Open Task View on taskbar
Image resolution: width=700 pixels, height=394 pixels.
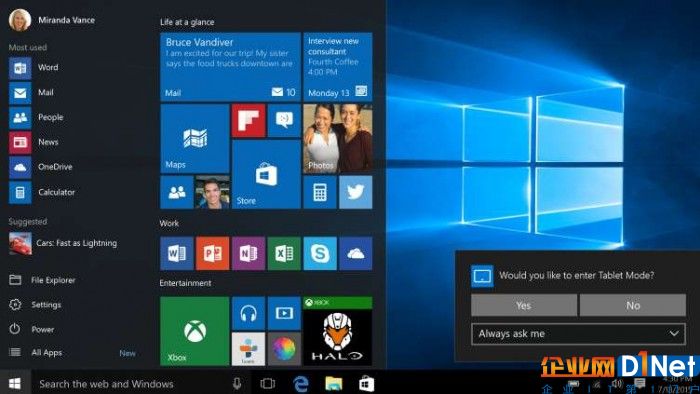click(x=267, y=383)
